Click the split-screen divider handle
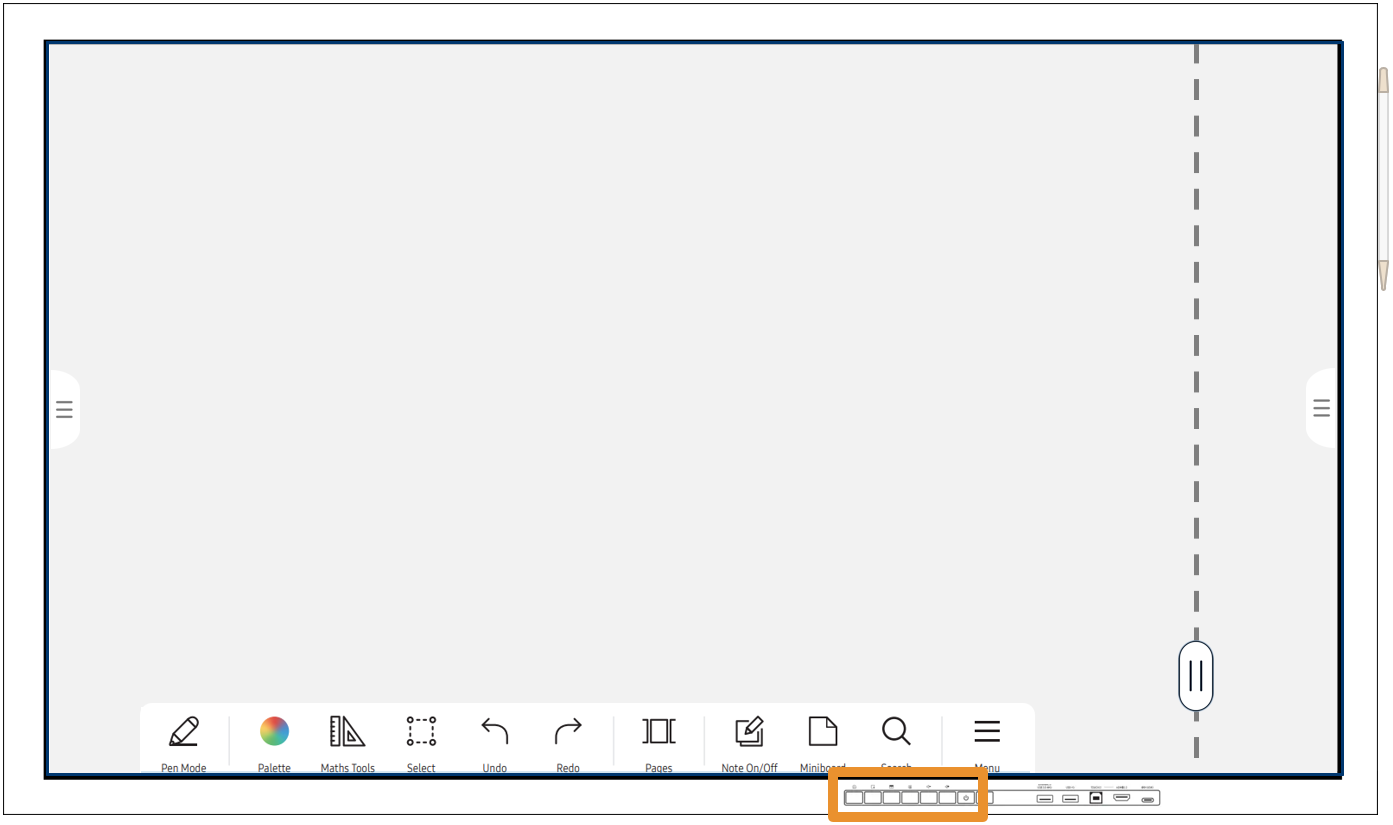 point(1196,676)
